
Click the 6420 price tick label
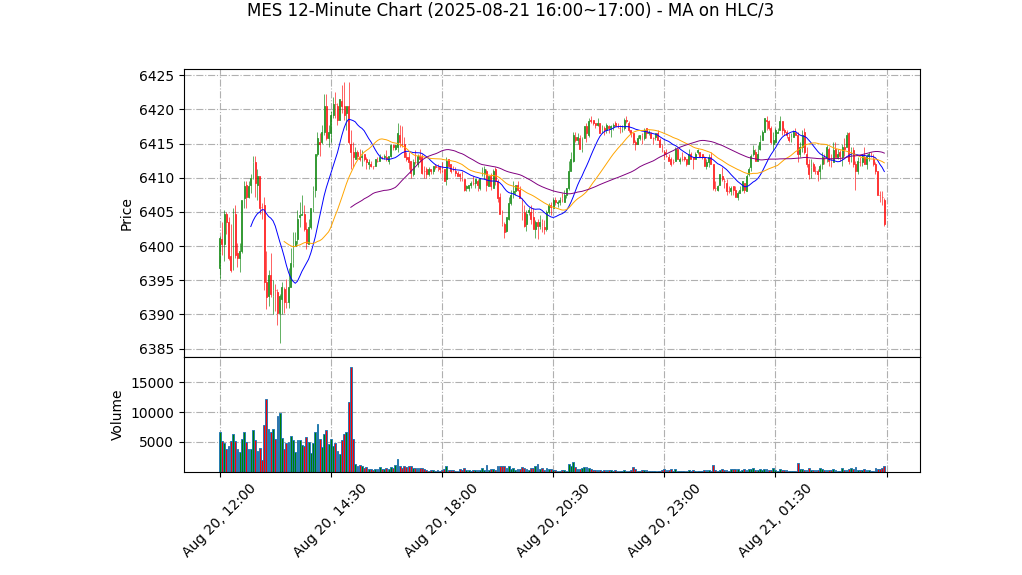[x=156, y=110]
